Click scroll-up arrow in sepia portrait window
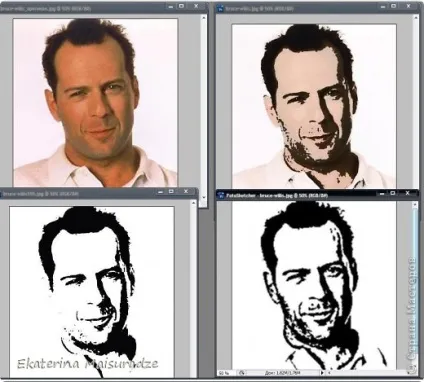 click(x=415, y=17)
